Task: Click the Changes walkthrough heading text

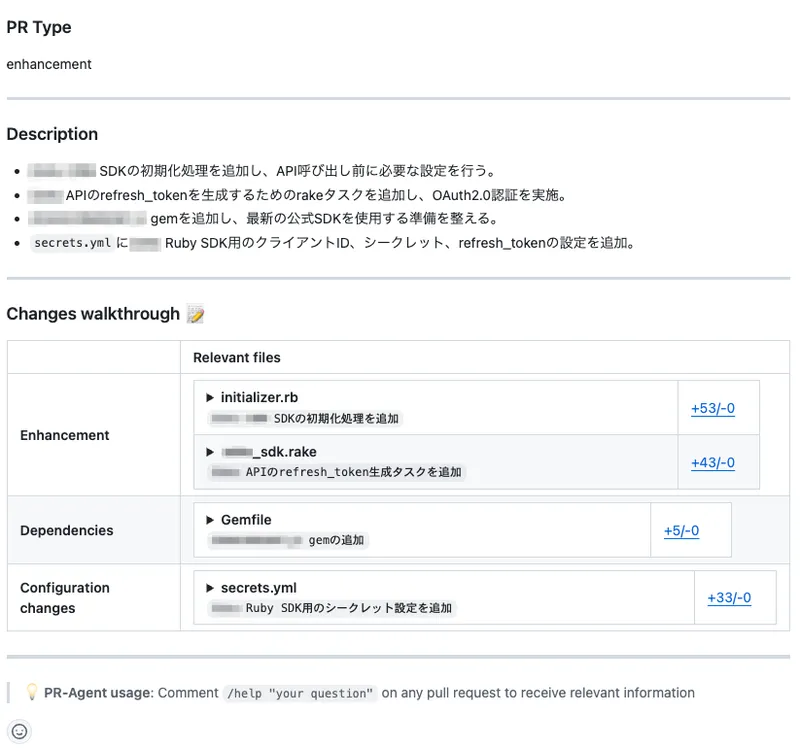Action: (x=93, y=314)
